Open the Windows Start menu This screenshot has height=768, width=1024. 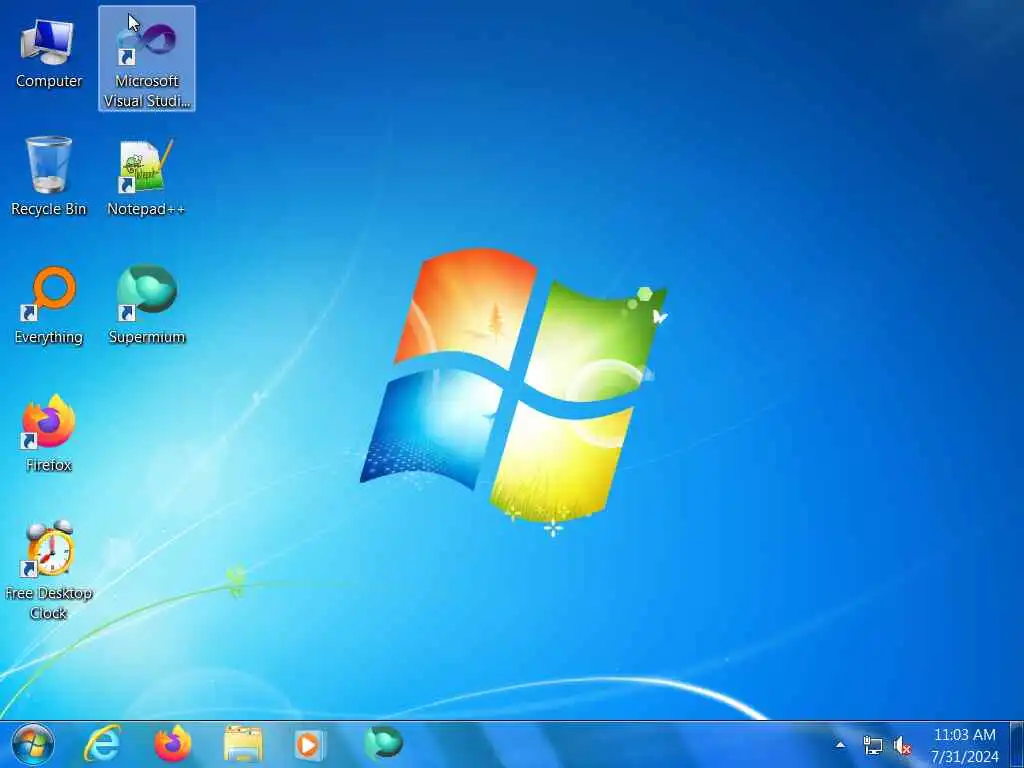pyautogui.click(x=33, y=744)
